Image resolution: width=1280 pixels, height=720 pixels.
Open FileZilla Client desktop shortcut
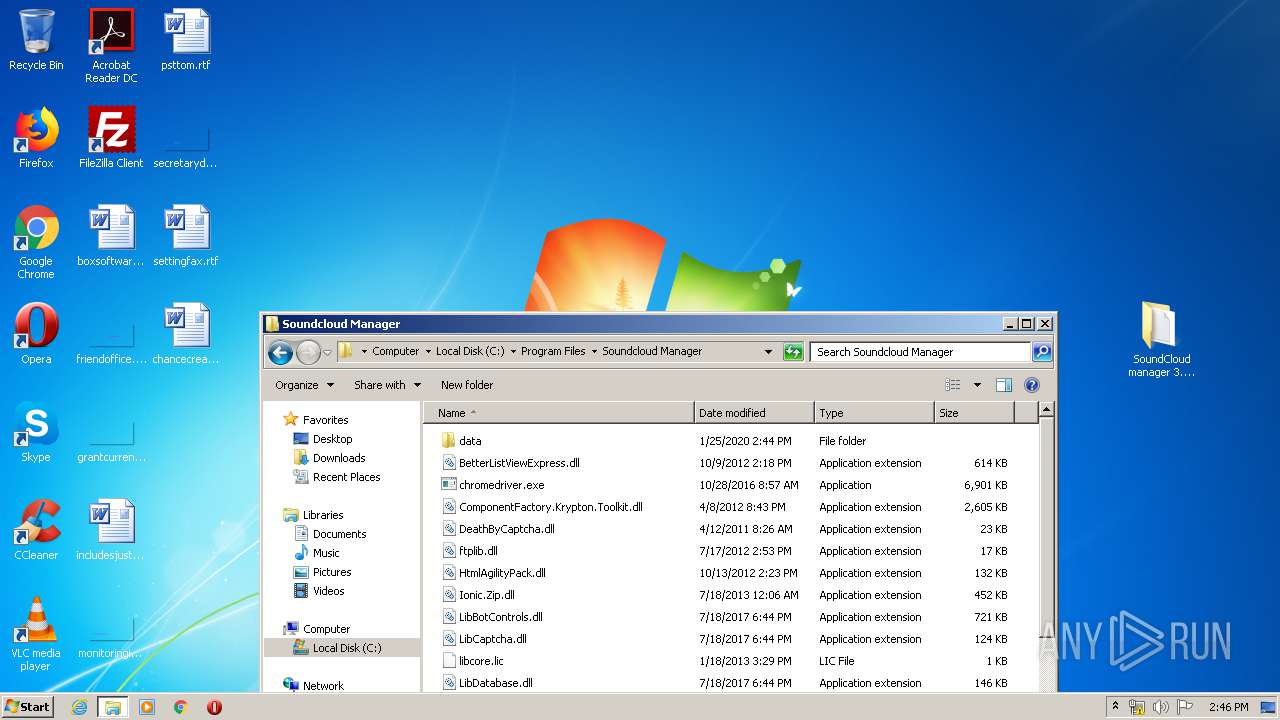click(x=111, y=138)
